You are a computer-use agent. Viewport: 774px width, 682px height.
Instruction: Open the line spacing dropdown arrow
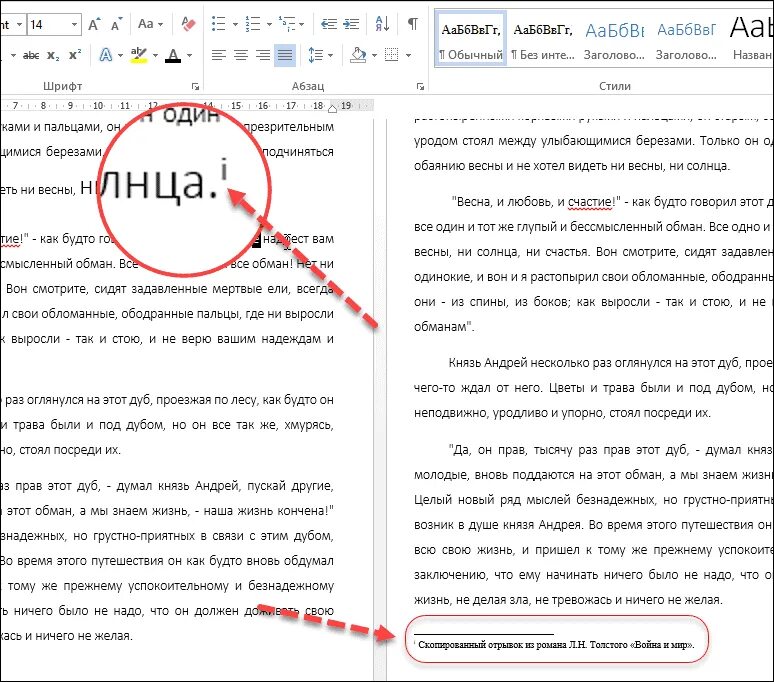(x=330, y=55)
